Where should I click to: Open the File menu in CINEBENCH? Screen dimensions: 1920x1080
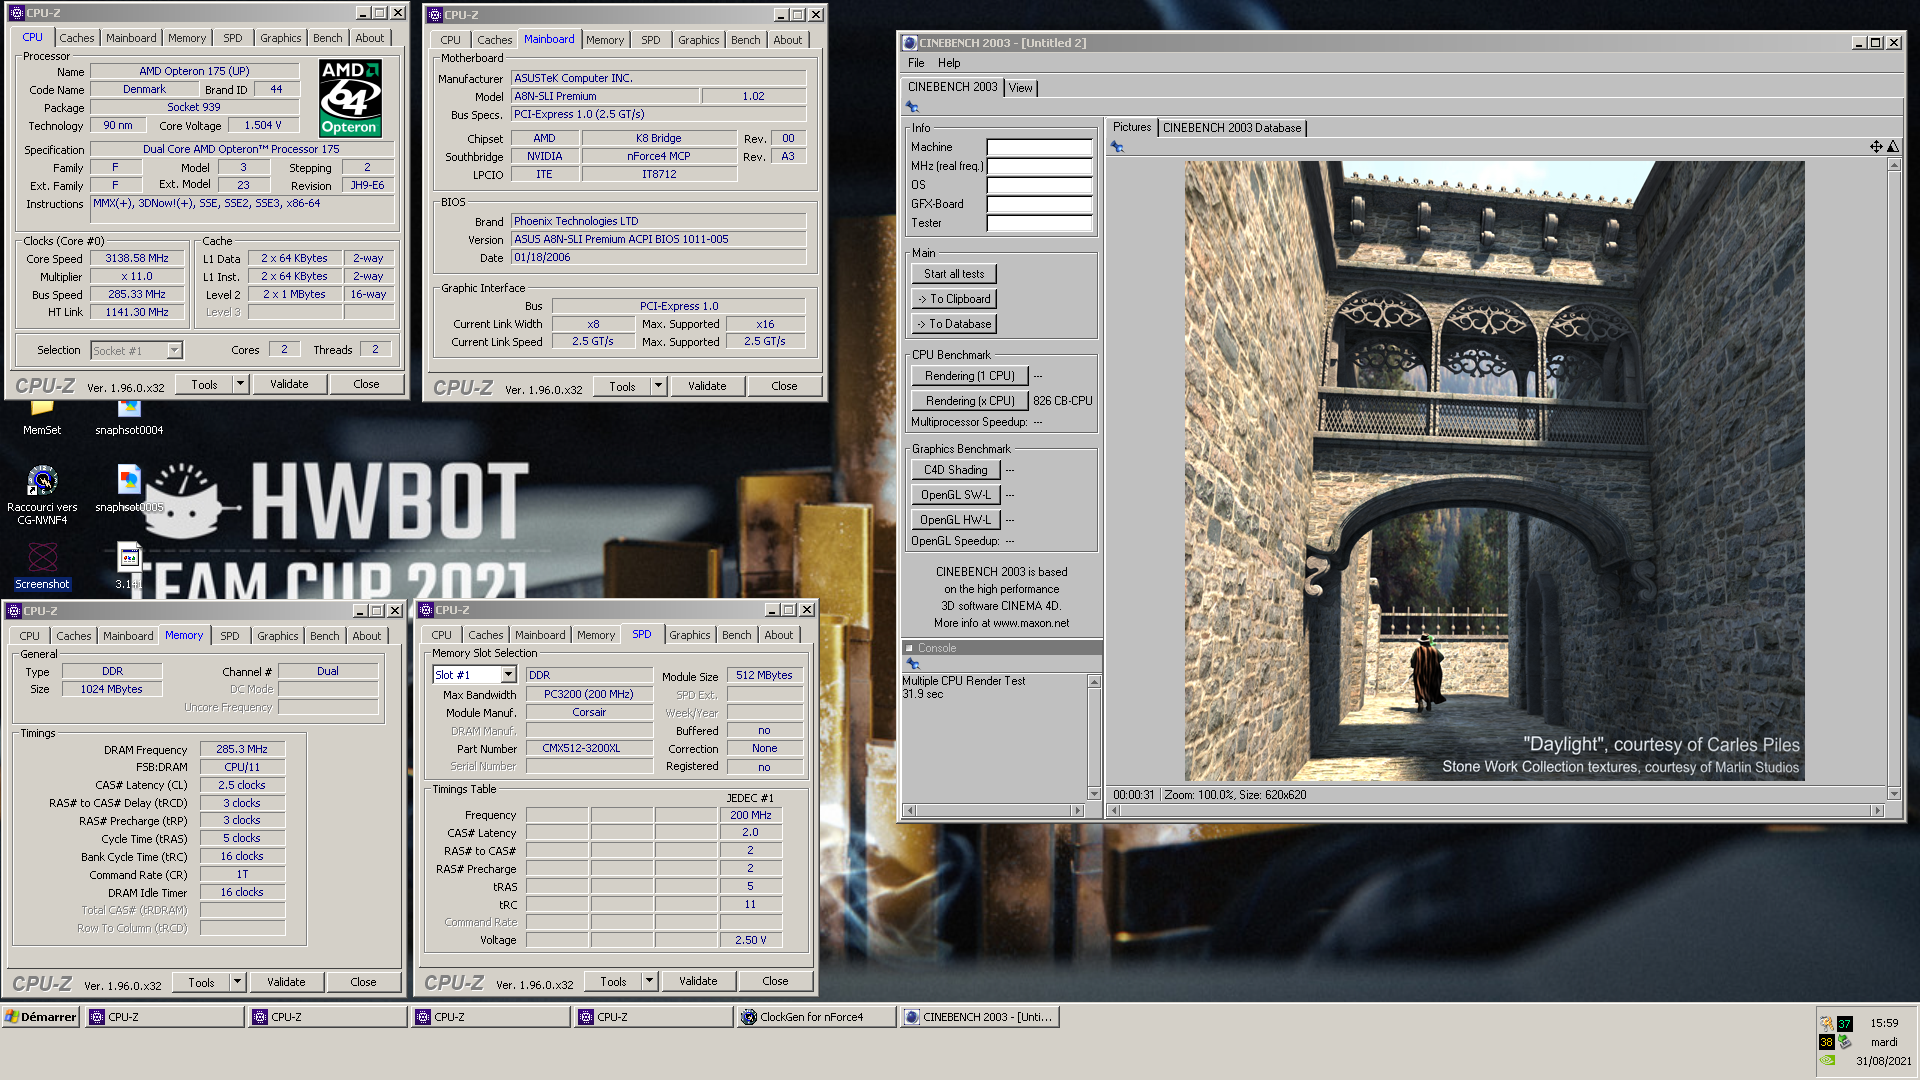[x=916, y=63]
